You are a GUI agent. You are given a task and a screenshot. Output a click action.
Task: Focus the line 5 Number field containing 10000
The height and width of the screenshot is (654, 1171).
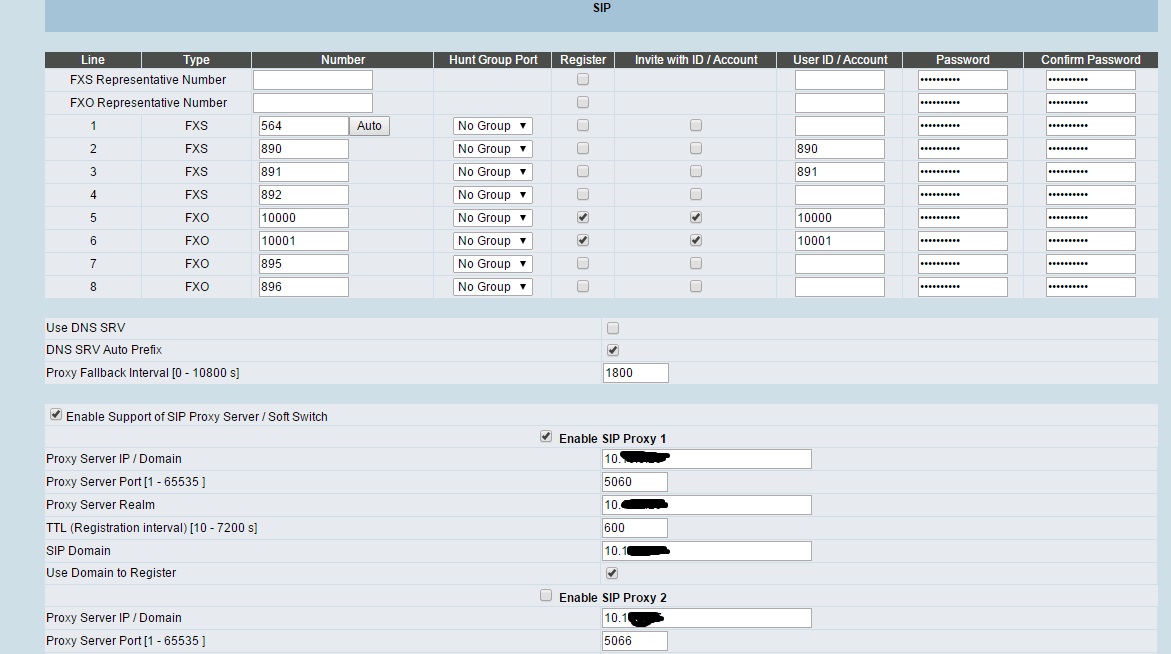[x=304, y=218]
